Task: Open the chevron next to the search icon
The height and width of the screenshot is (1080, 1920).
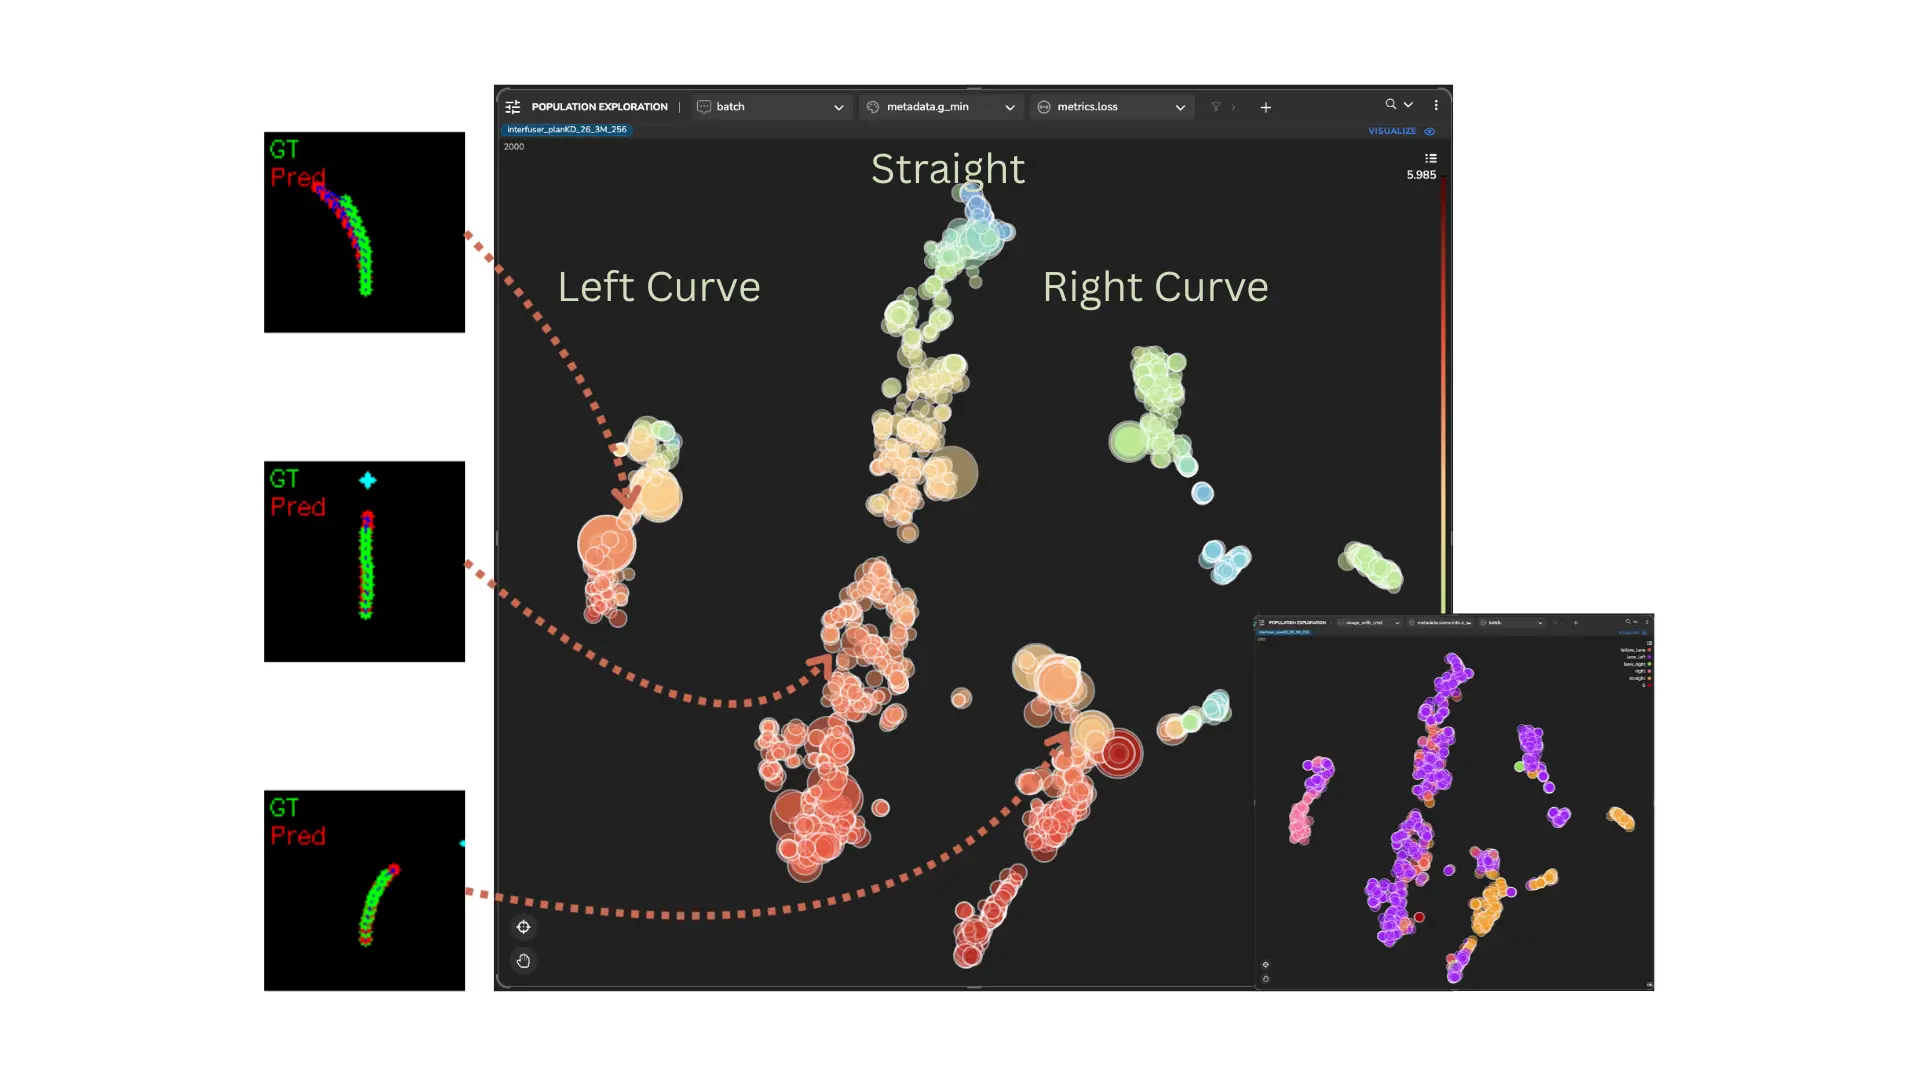Action: 1408,104
